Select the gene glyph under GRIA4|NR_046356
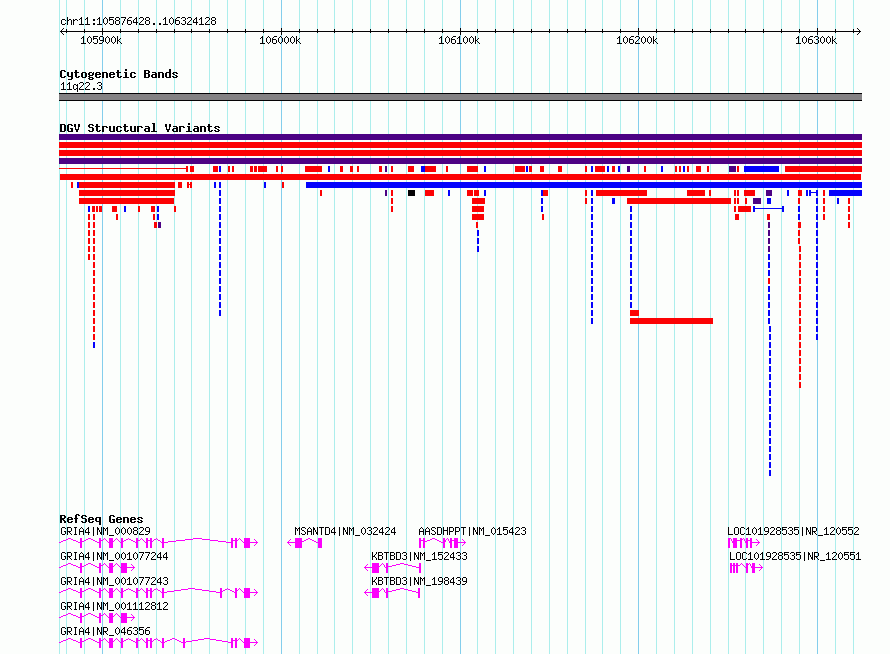 [x=159, y=643]
